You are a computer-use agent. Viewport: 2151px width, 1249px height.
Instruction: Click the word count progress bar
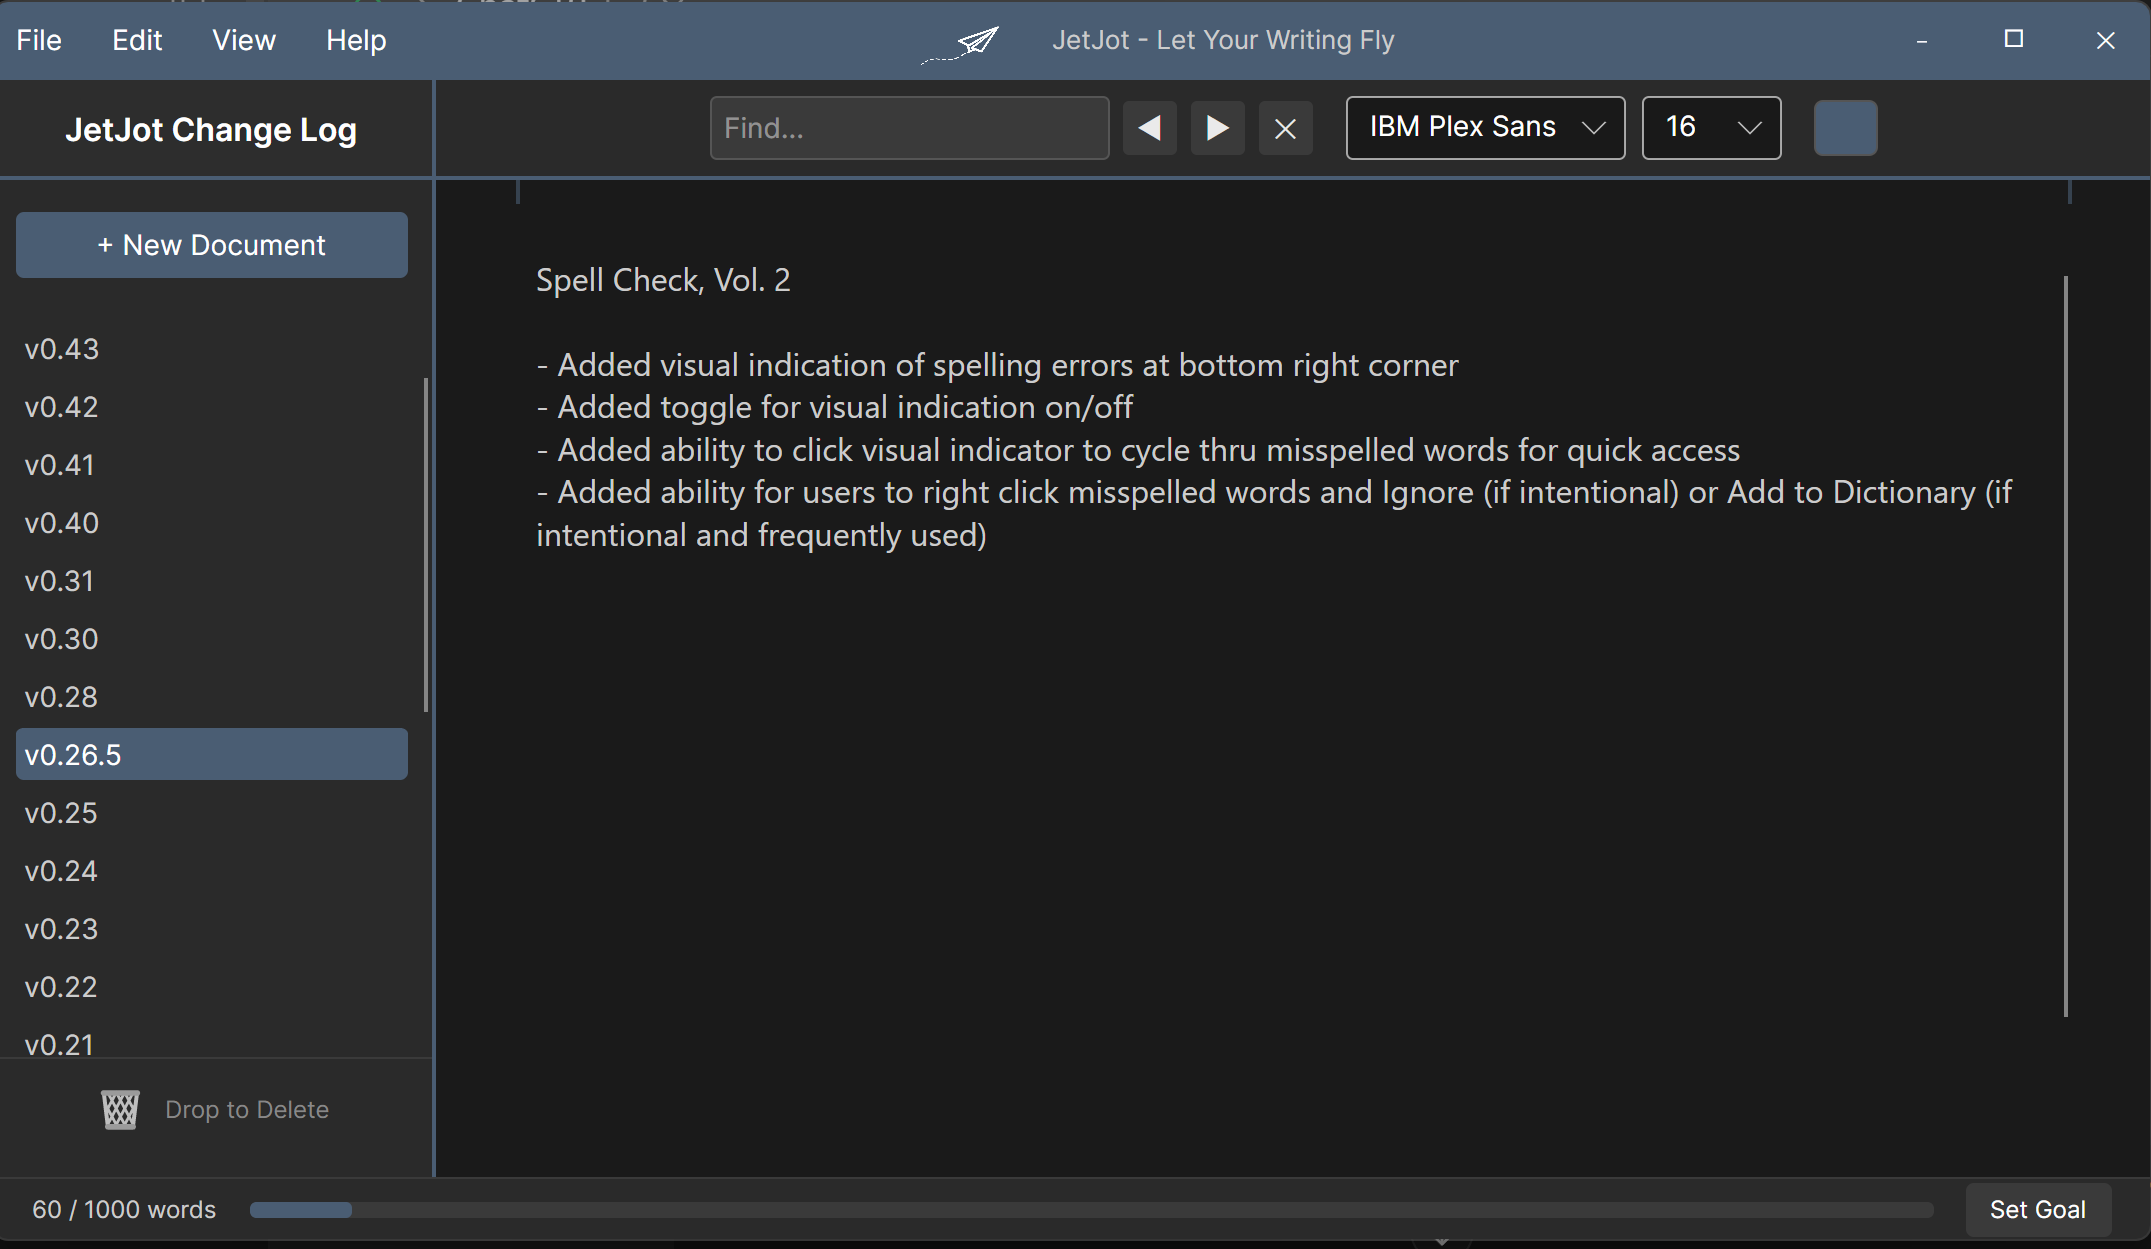[1090, 1210]
